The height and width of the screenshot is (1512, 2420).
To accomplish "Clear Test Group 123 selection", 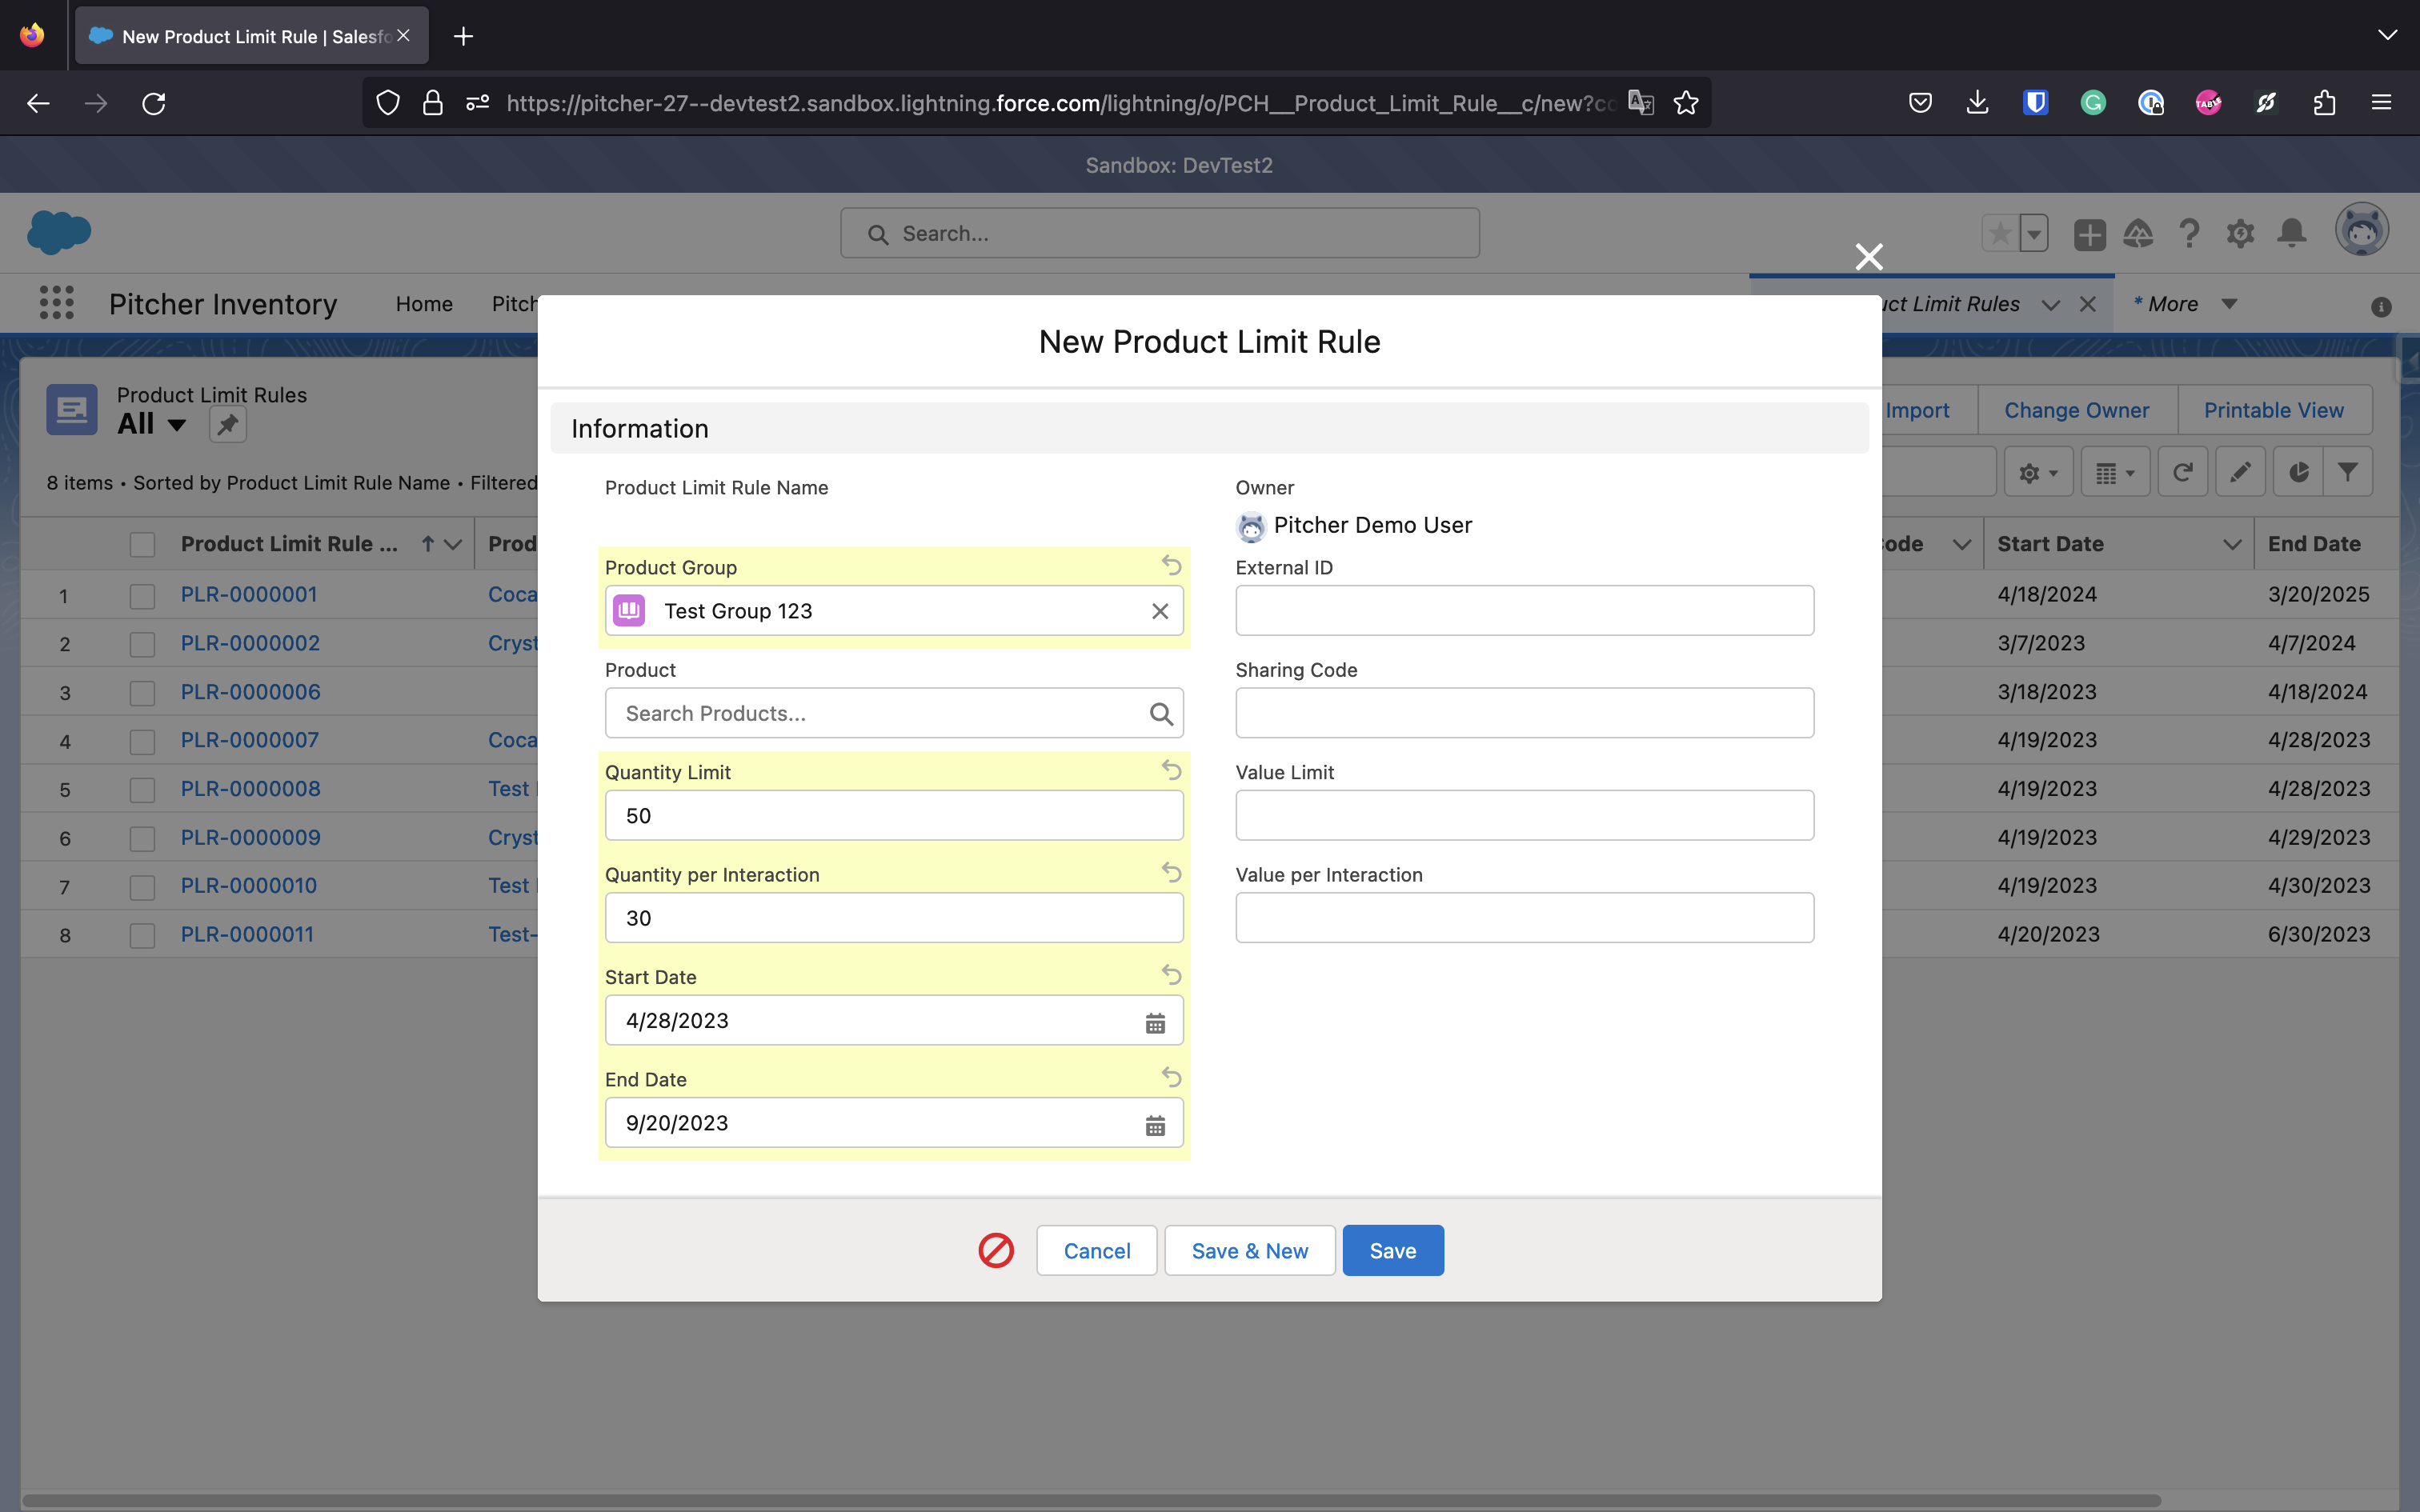I will [x=1160, y=611].
